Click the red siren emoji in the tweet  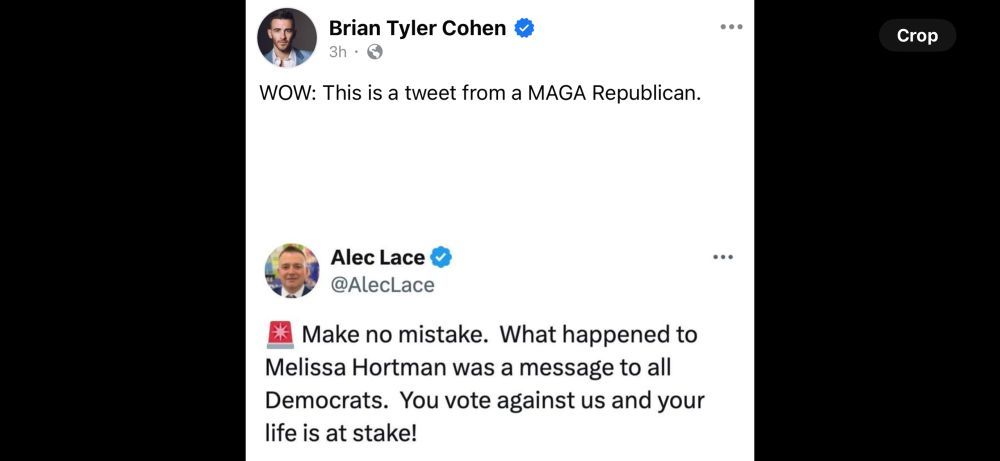click(x=279, y=334)
